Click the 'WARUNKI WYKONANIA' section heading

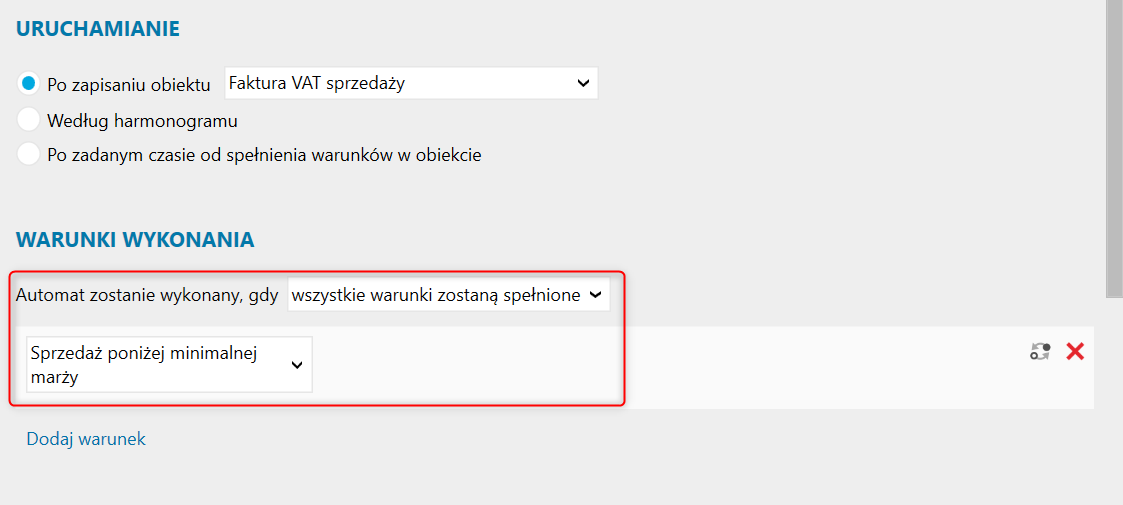pos(135,240)
